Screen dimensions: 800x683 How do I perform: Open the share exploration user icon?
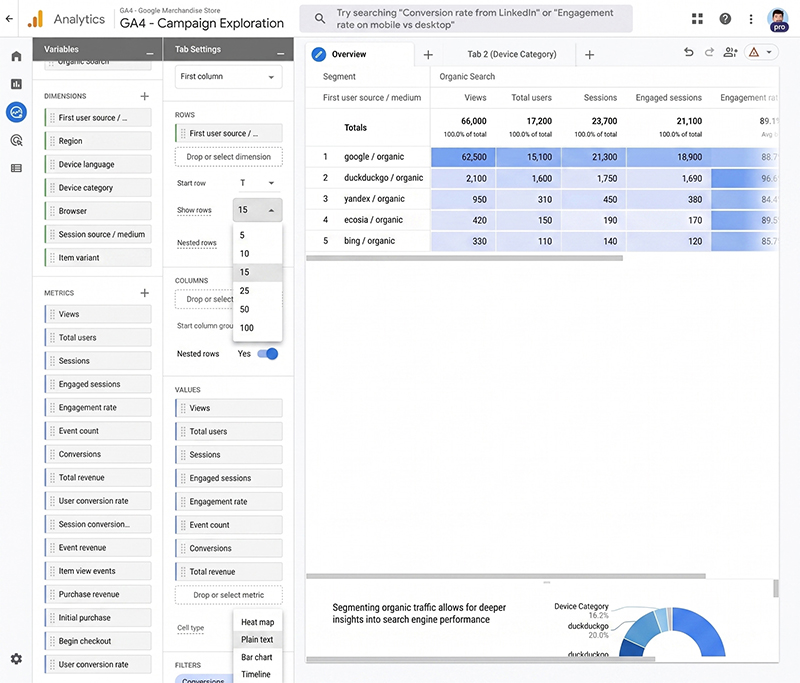(733, 50)
